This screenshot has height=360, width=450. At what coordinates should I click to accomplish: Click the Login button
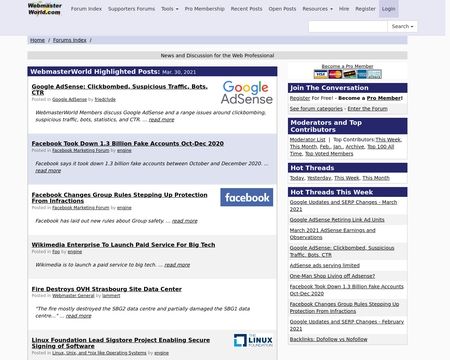[389, 9]
